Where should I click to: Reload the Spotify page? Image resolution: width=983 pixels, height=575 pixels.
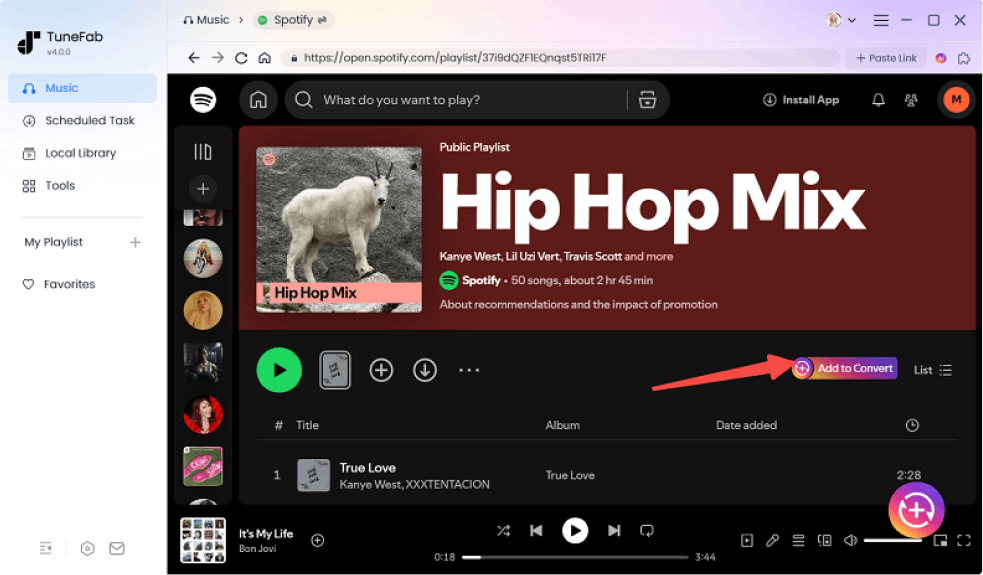coord(241,58)
